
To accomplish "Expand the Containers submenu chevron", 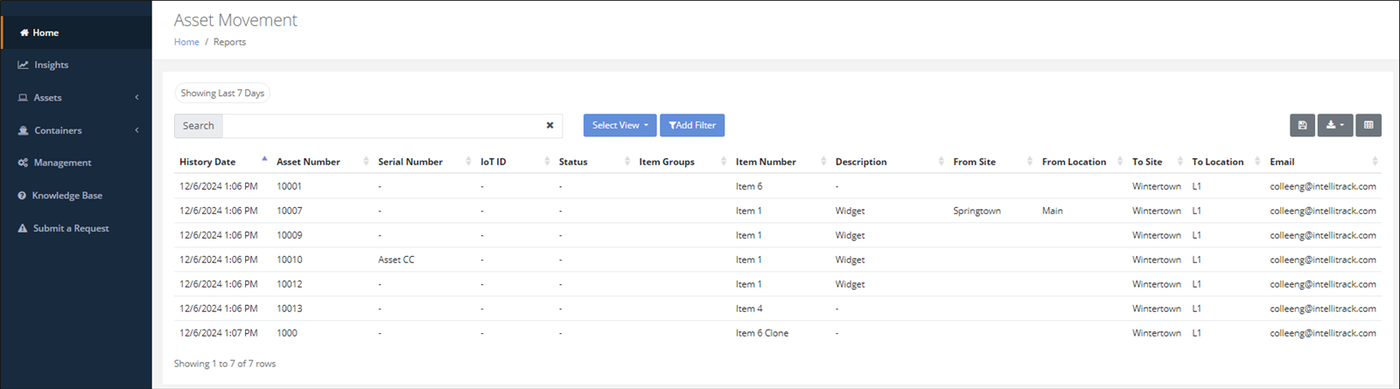I will (x=136, y=130).
